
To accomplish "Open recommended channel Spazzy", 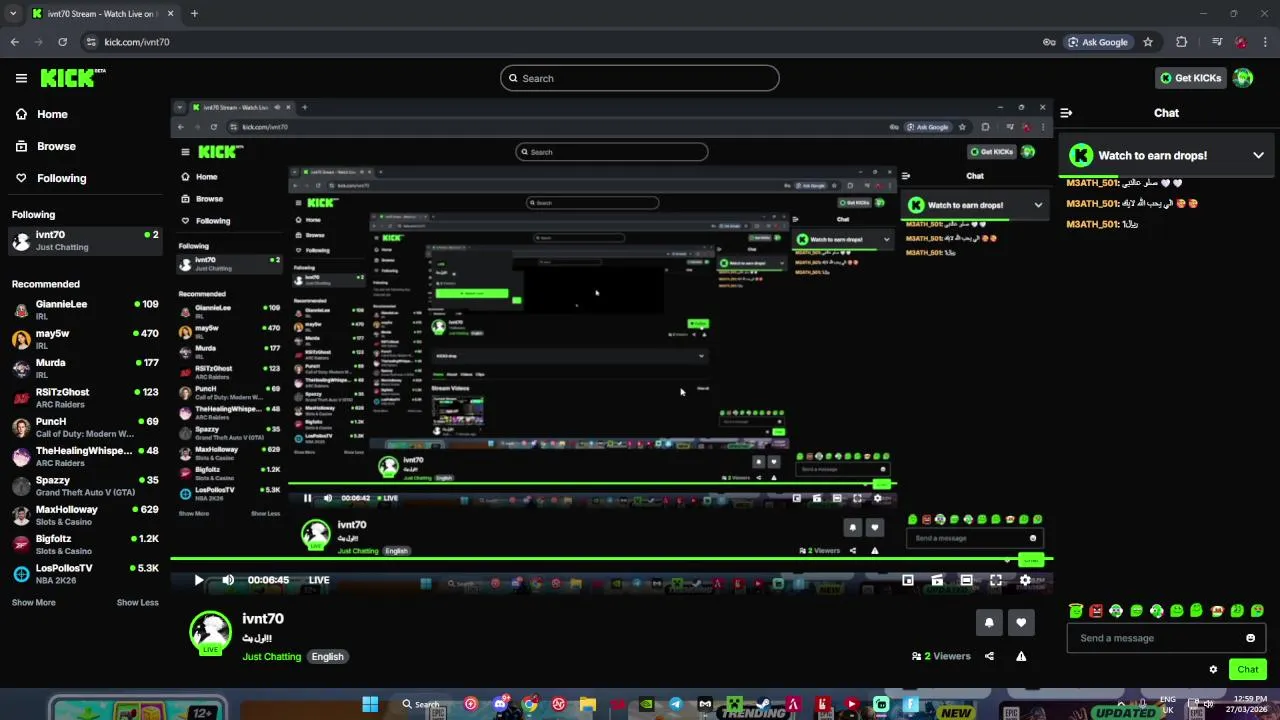I will [85, 486].
